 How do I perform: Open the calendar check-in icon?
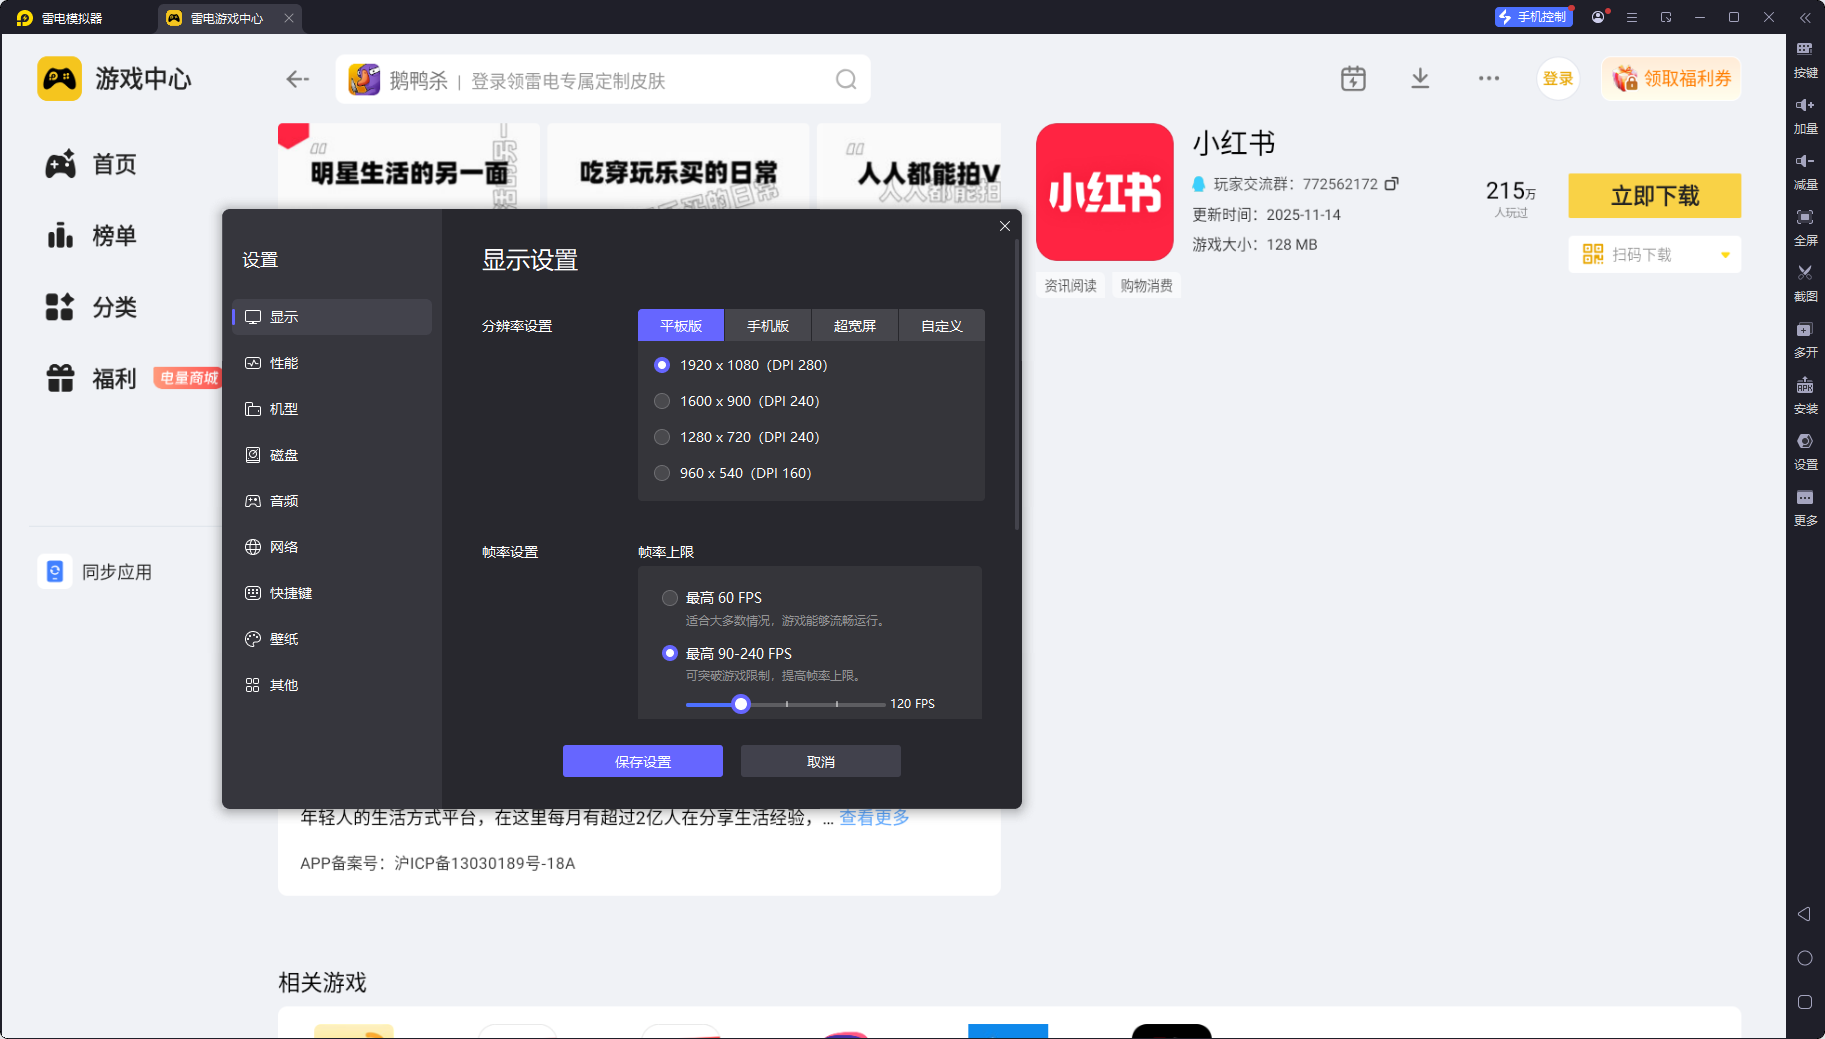(1353, 78)
